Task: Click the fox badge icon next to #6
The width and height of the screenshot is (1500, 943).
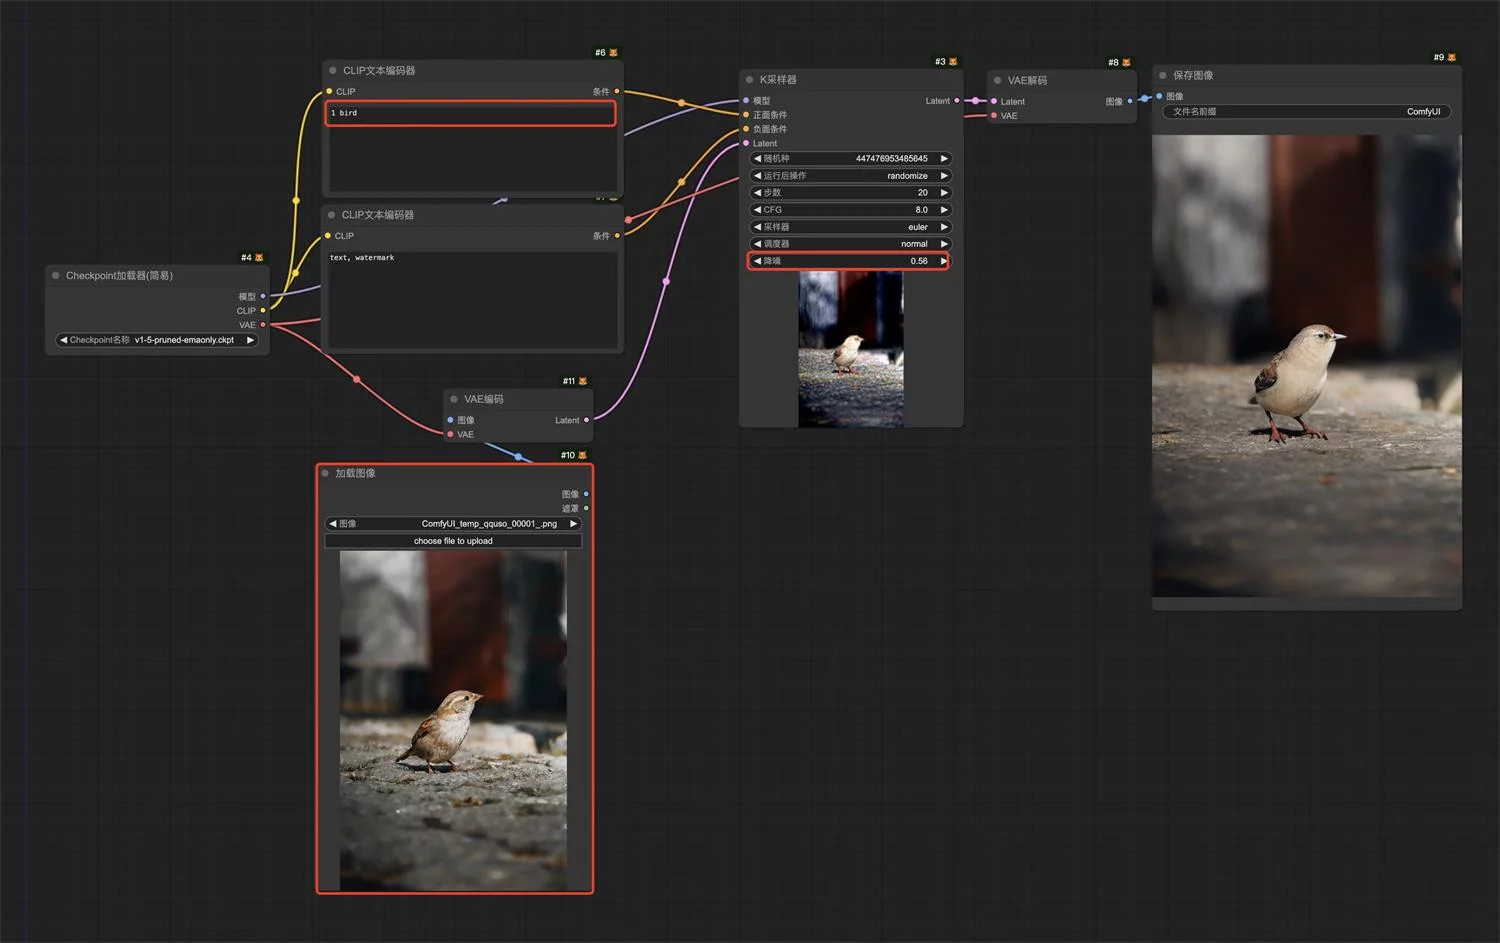Action: click(x=613, y=53)
